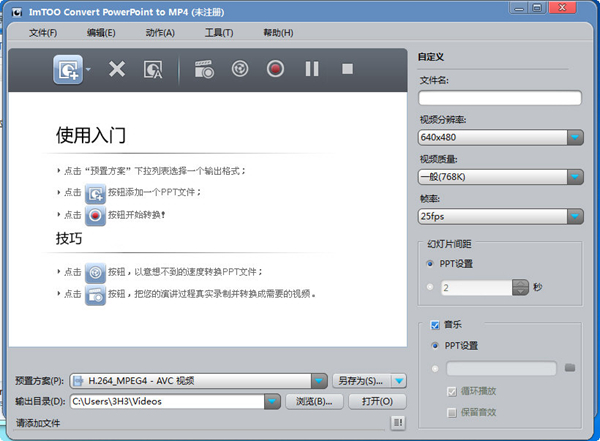
Task: Toggle the 音乐 checkbox
Action: click(x=435, y=325)
